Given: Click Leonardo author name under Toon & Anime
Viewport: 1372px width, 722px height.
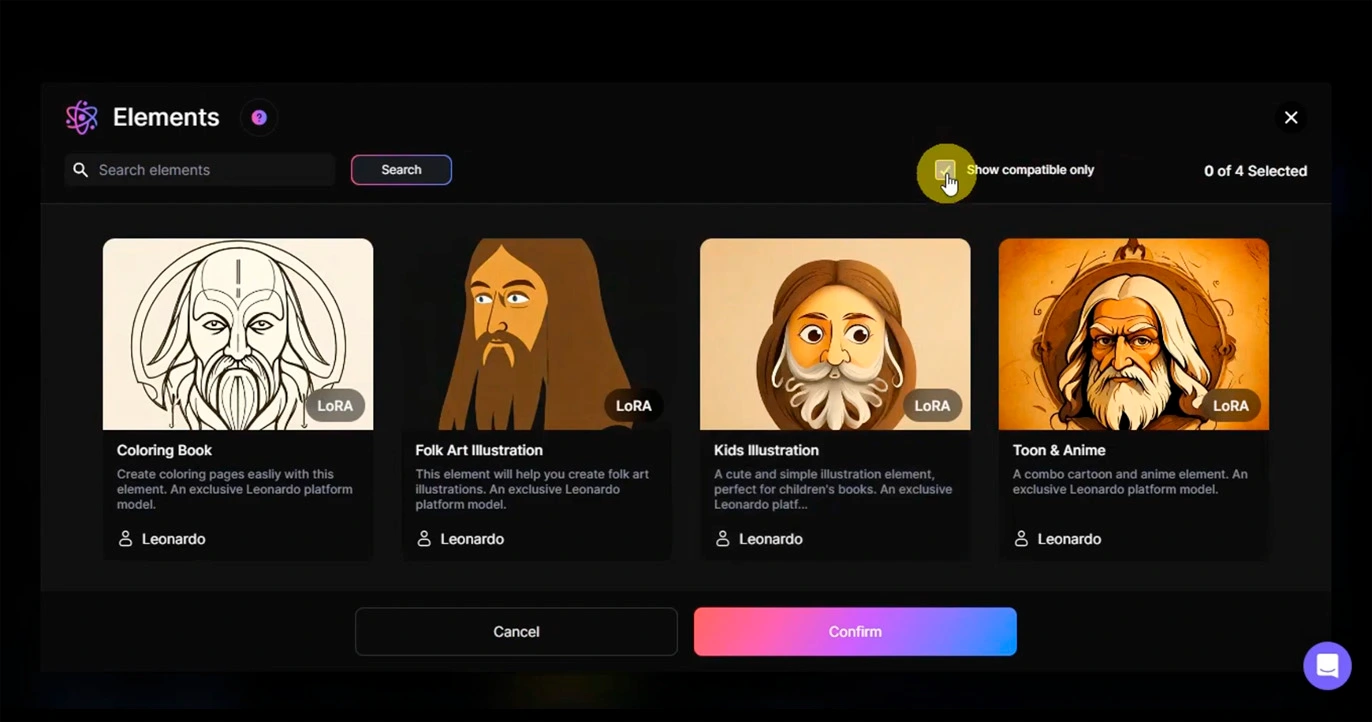Looking at the screenshot, I should coord(1069,539).
